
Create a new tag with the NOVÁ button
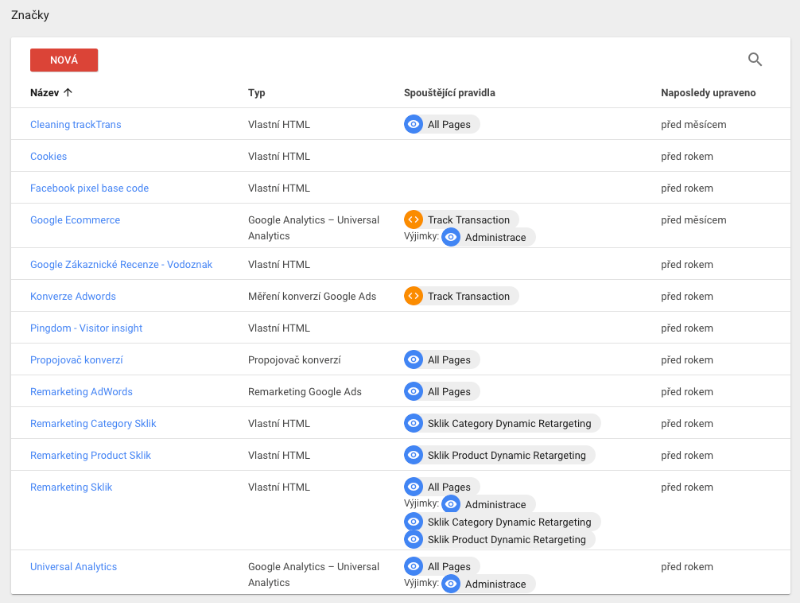click(x=64, y=60)
